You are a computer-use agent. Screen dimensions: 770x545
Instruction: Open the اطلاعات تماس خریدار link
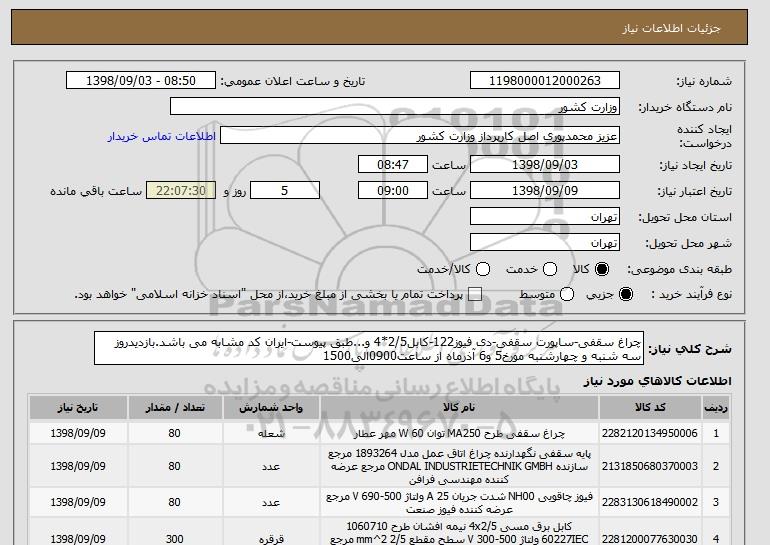tap(162, 136)
